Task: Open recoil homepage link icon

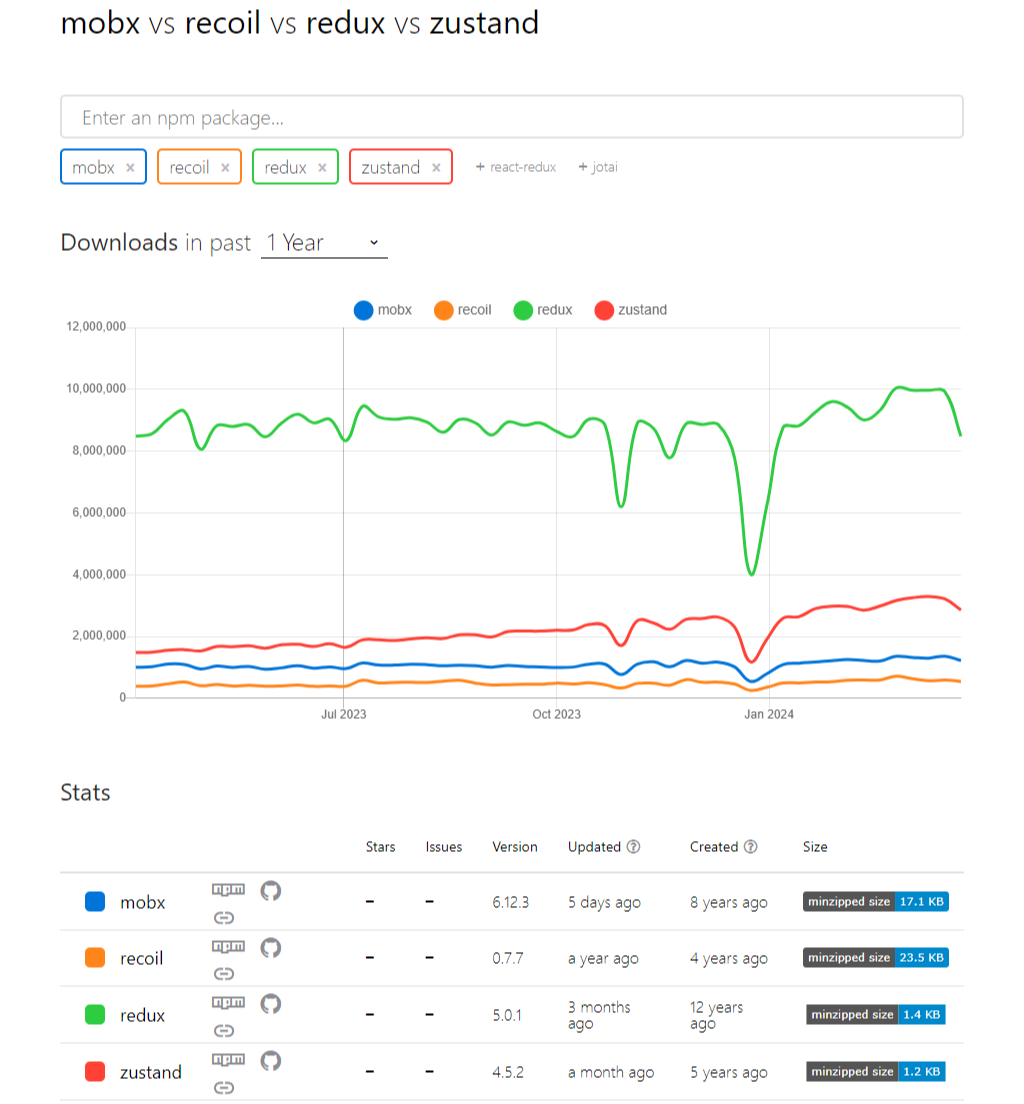Action: [x=223, y=974]
